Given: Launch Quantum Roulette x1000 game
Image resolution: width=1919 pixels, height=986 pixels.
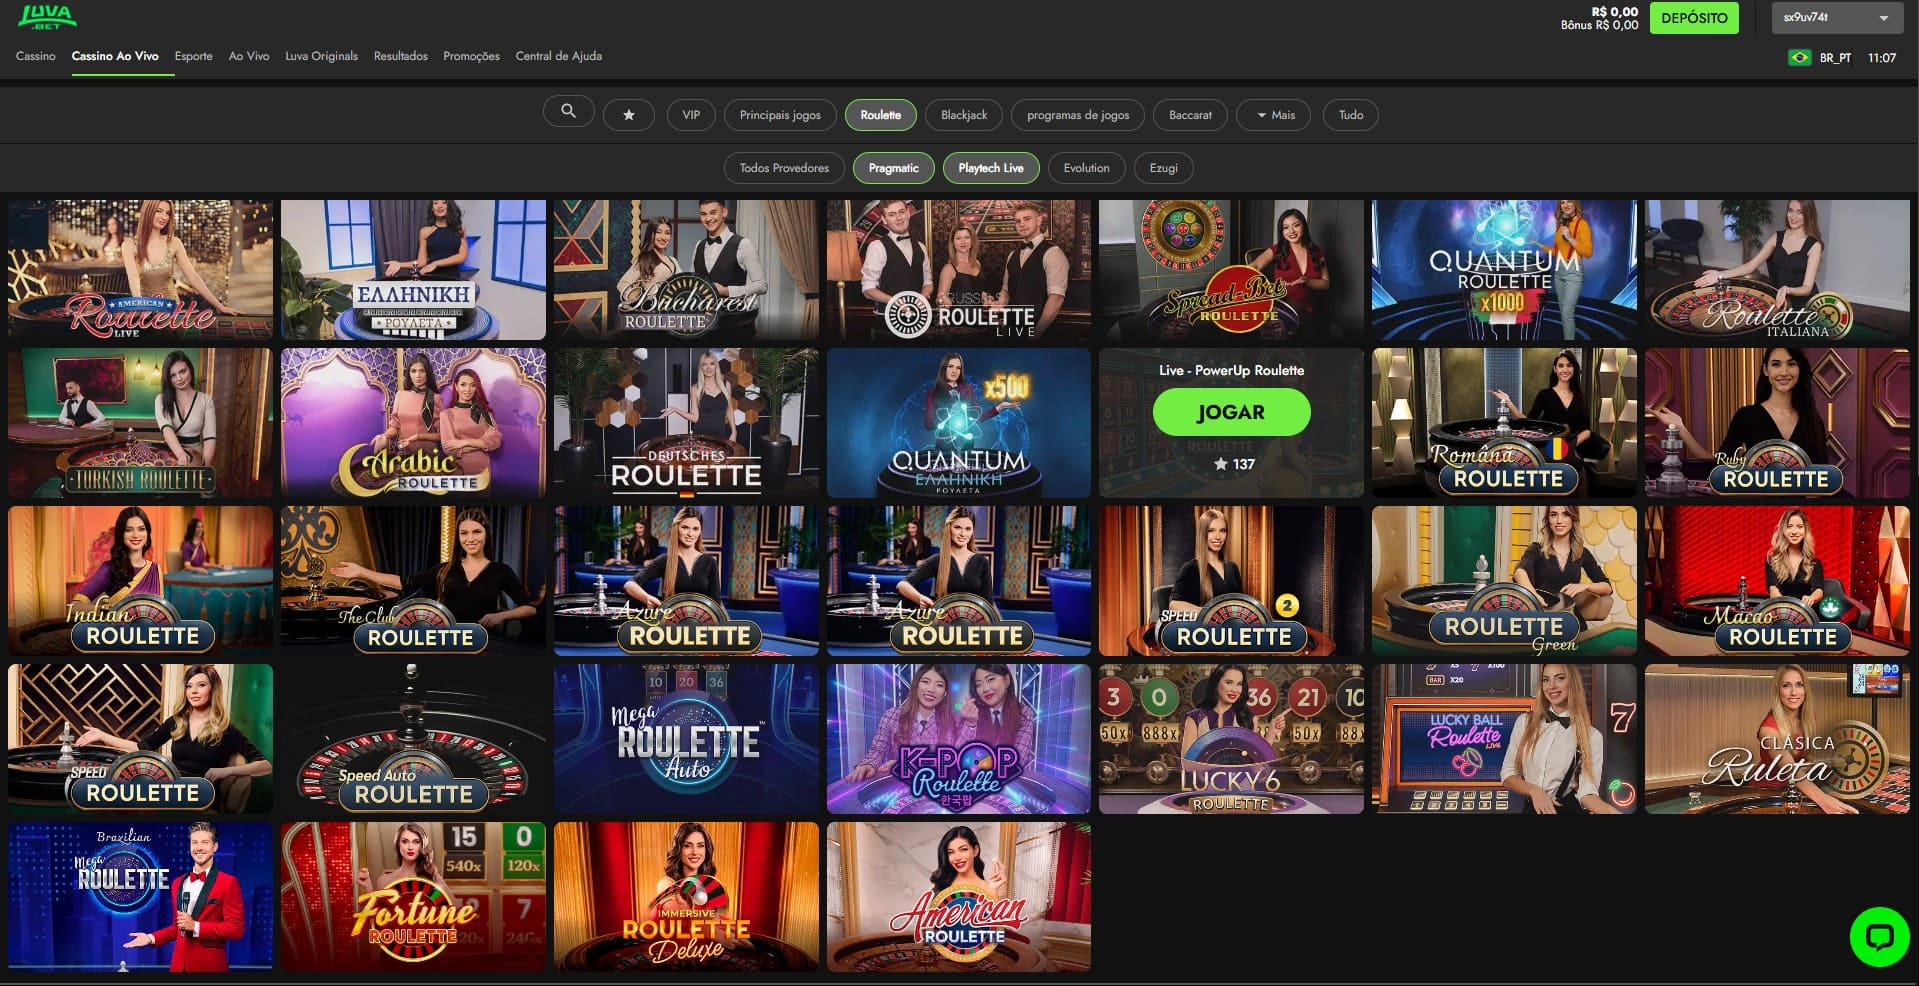Looking at the screenshot, I should (1504, 269).
